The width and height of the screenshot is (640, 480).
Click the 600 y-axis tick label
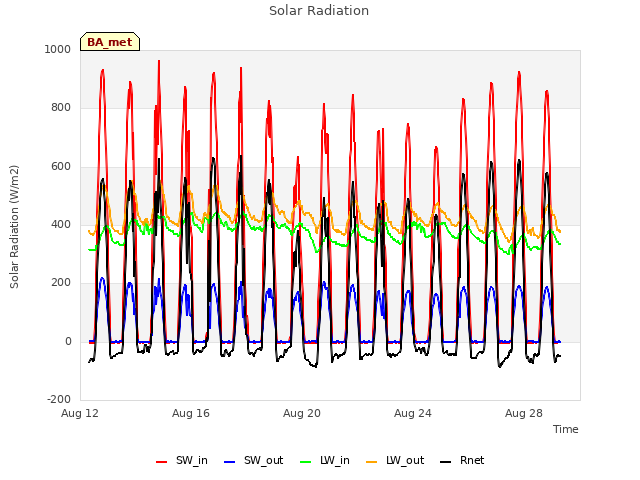[61, 167]
